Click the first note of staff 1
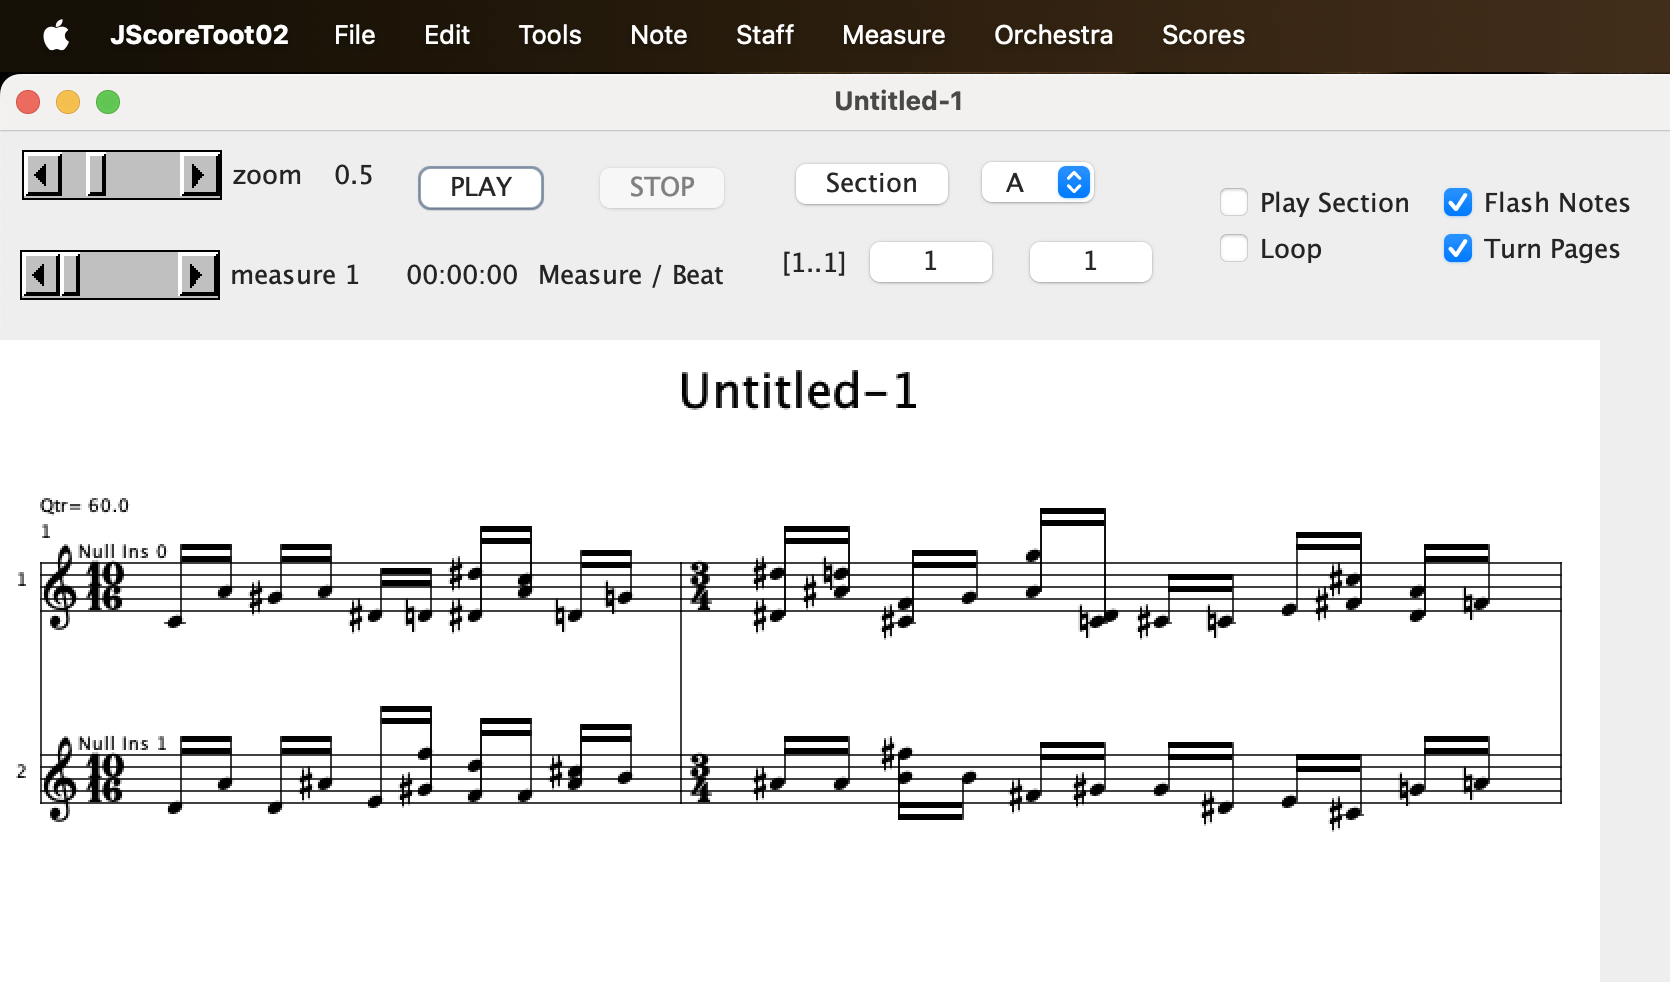The height and width of the screenshot is (982, 1670). [176, 621]
